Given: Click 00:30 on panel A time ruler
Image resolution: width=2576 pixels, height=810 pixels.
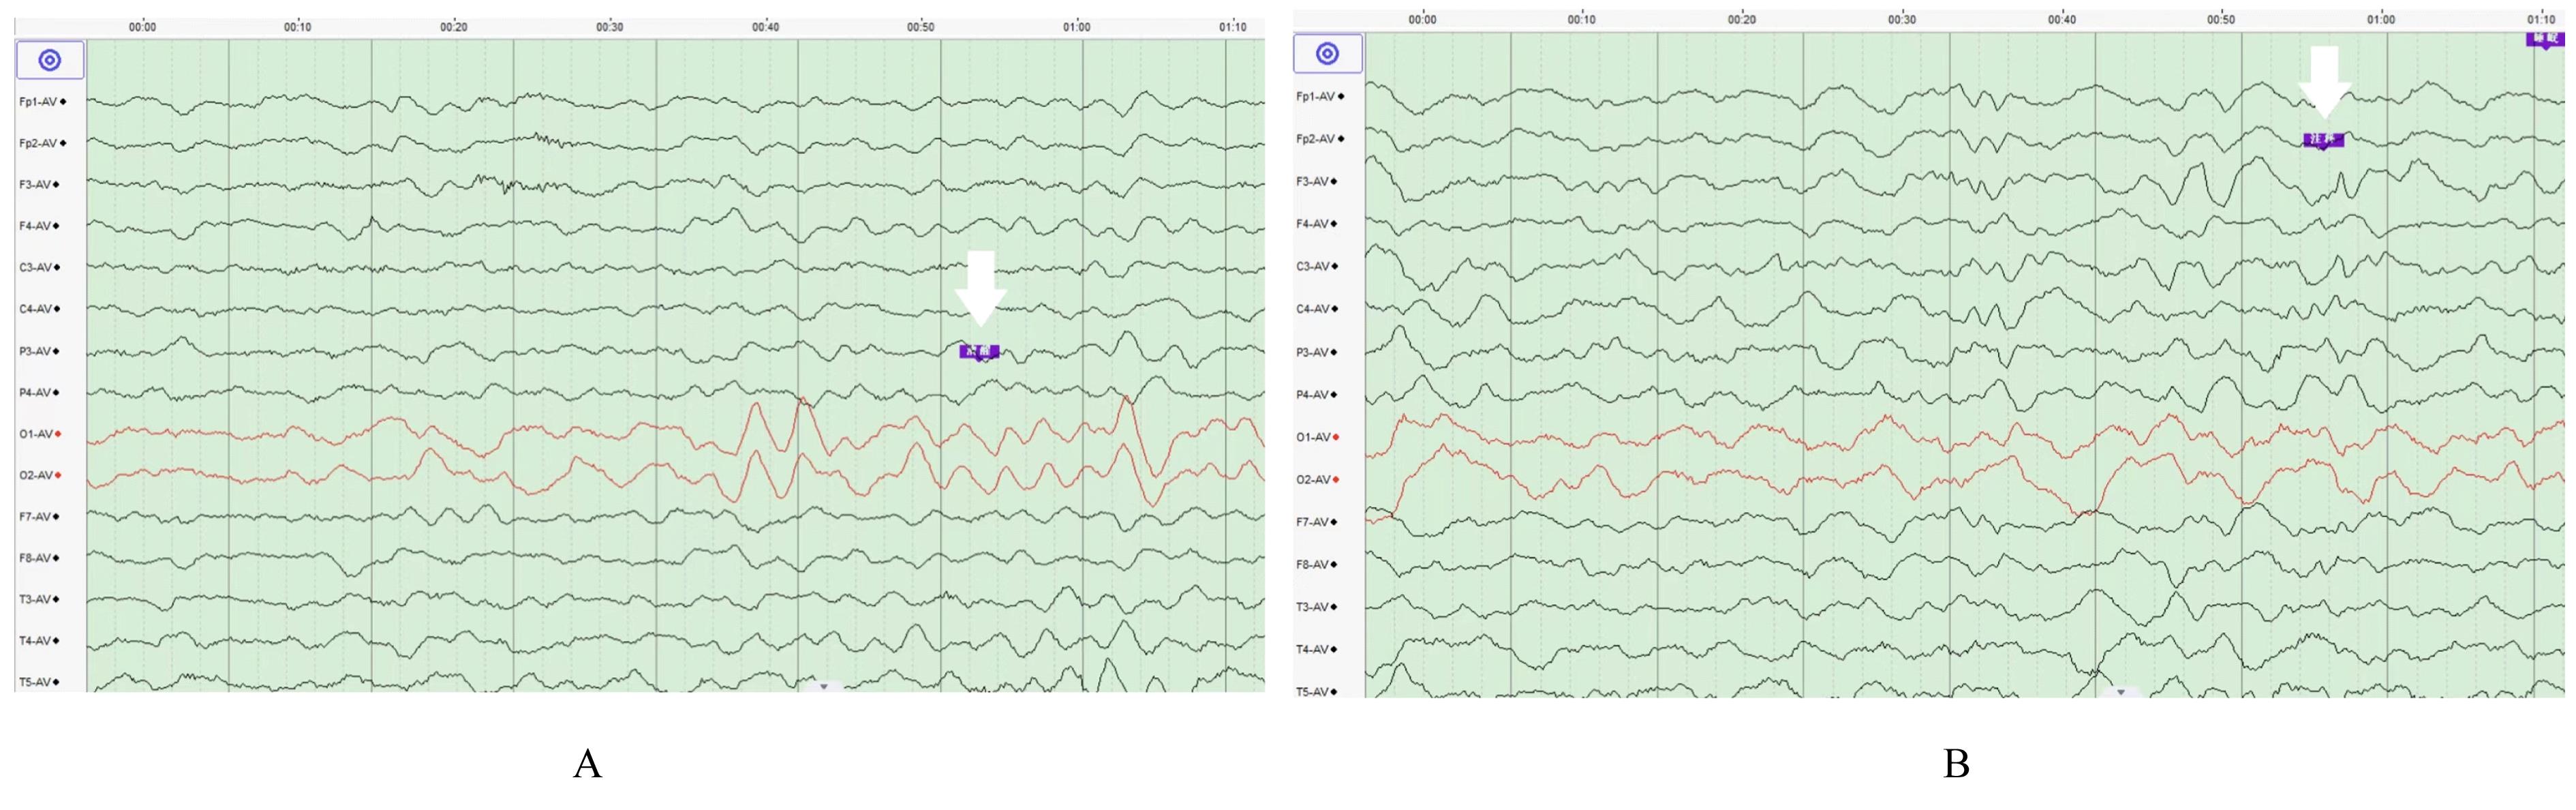Looking at the screenshot, I should pos(609,27).
